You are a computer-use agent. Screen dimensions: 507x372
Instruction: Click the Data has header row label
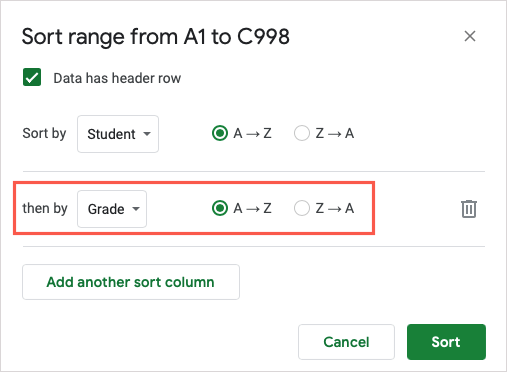(117, 78)
